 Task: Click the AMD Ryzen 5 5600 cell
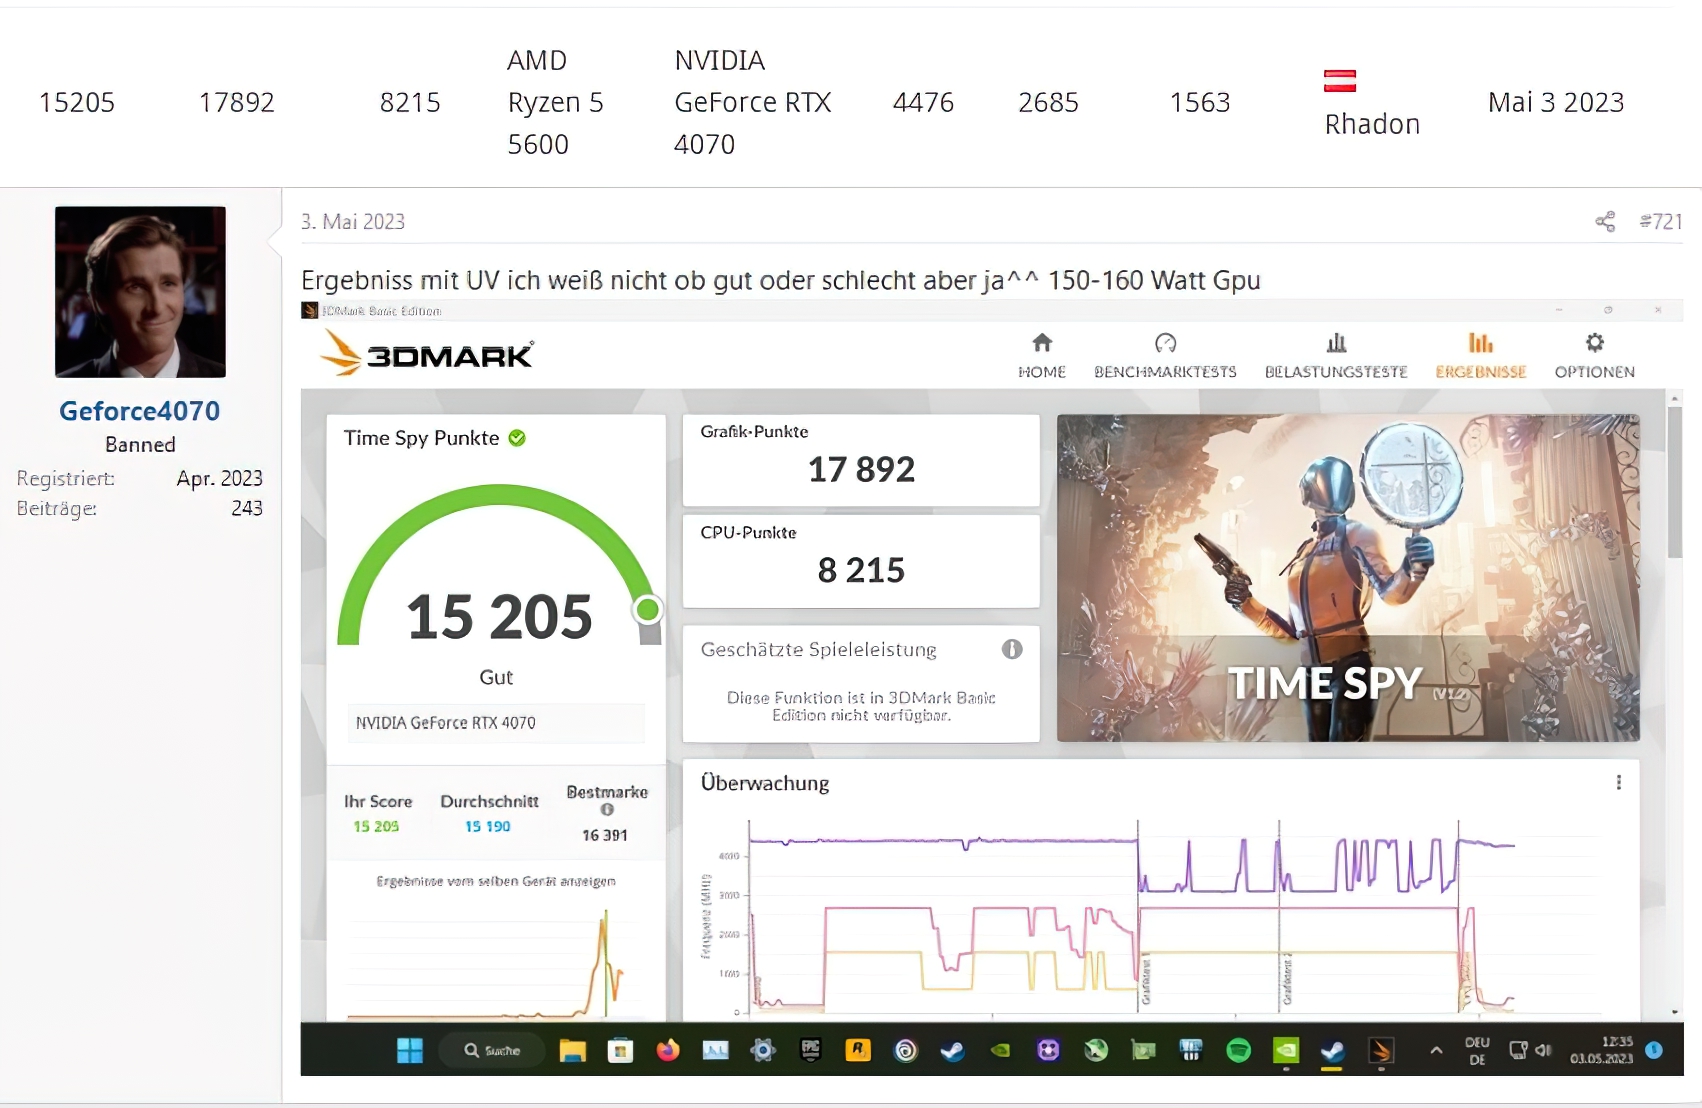click(x=555, y=102)
